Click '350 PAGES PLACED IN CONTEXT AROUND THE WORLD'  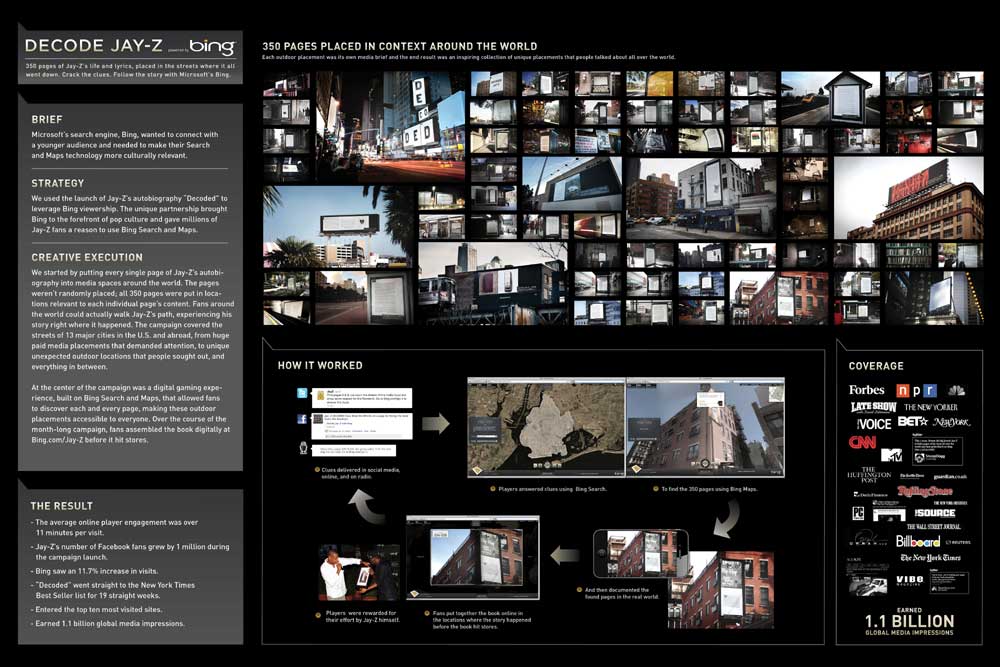click(x=399, y=46)
